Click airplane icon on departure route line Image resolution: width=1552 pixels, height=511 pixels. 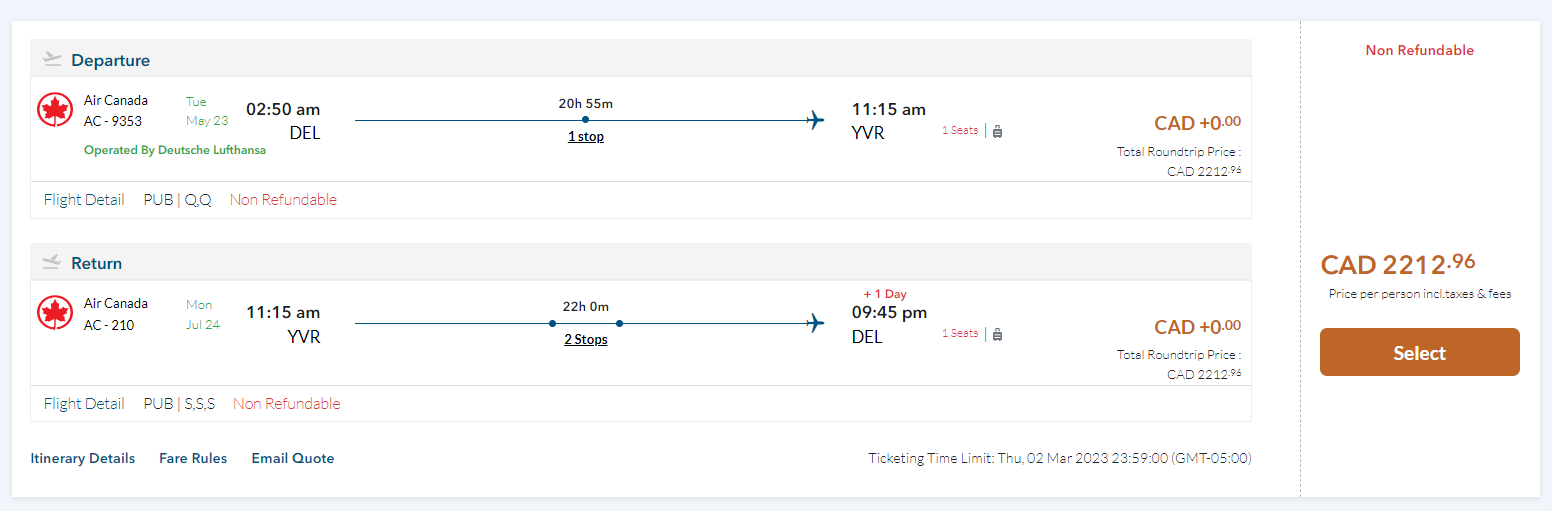(x=816, y=120)
